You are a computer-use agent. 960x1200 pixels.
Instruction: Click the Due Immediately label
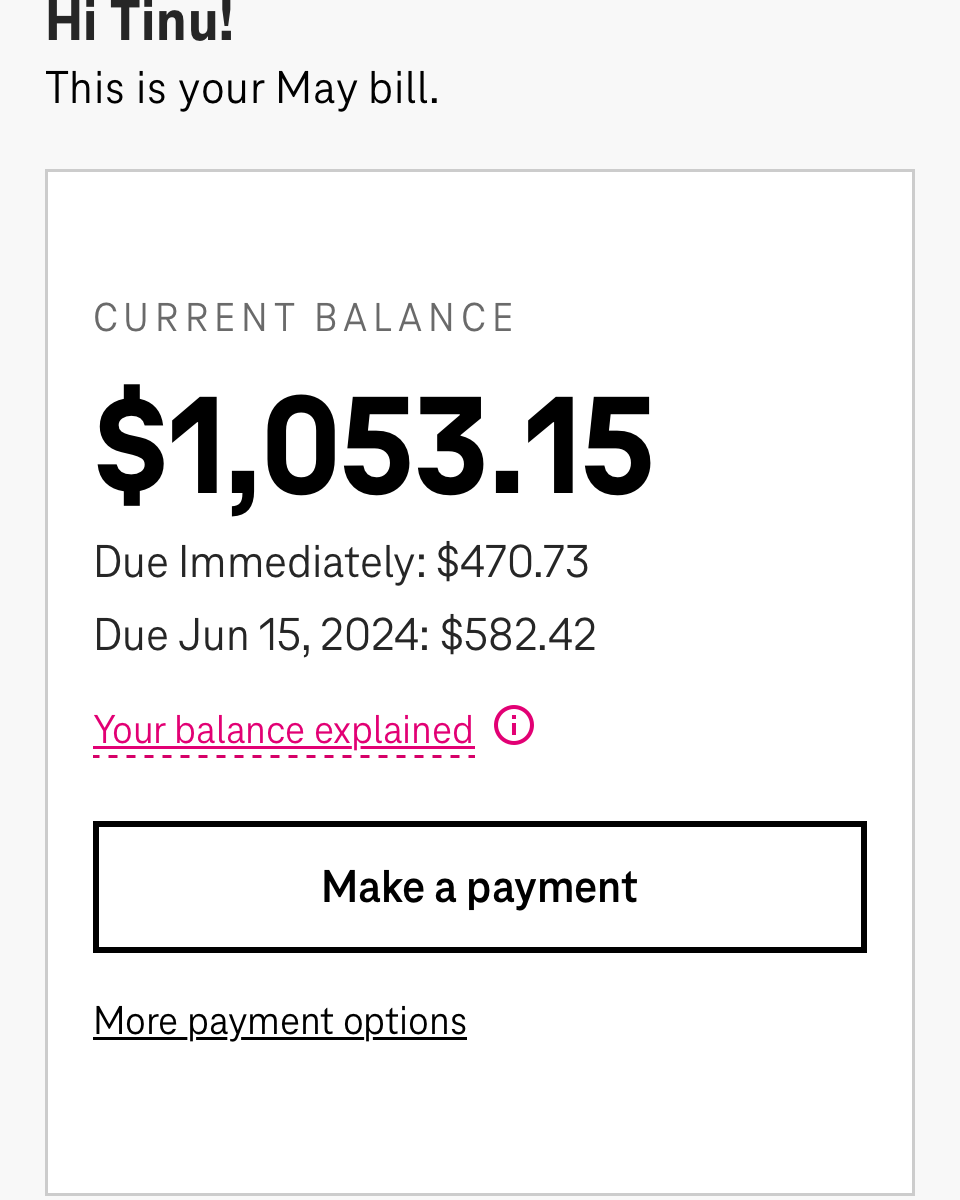coord(261,562)
